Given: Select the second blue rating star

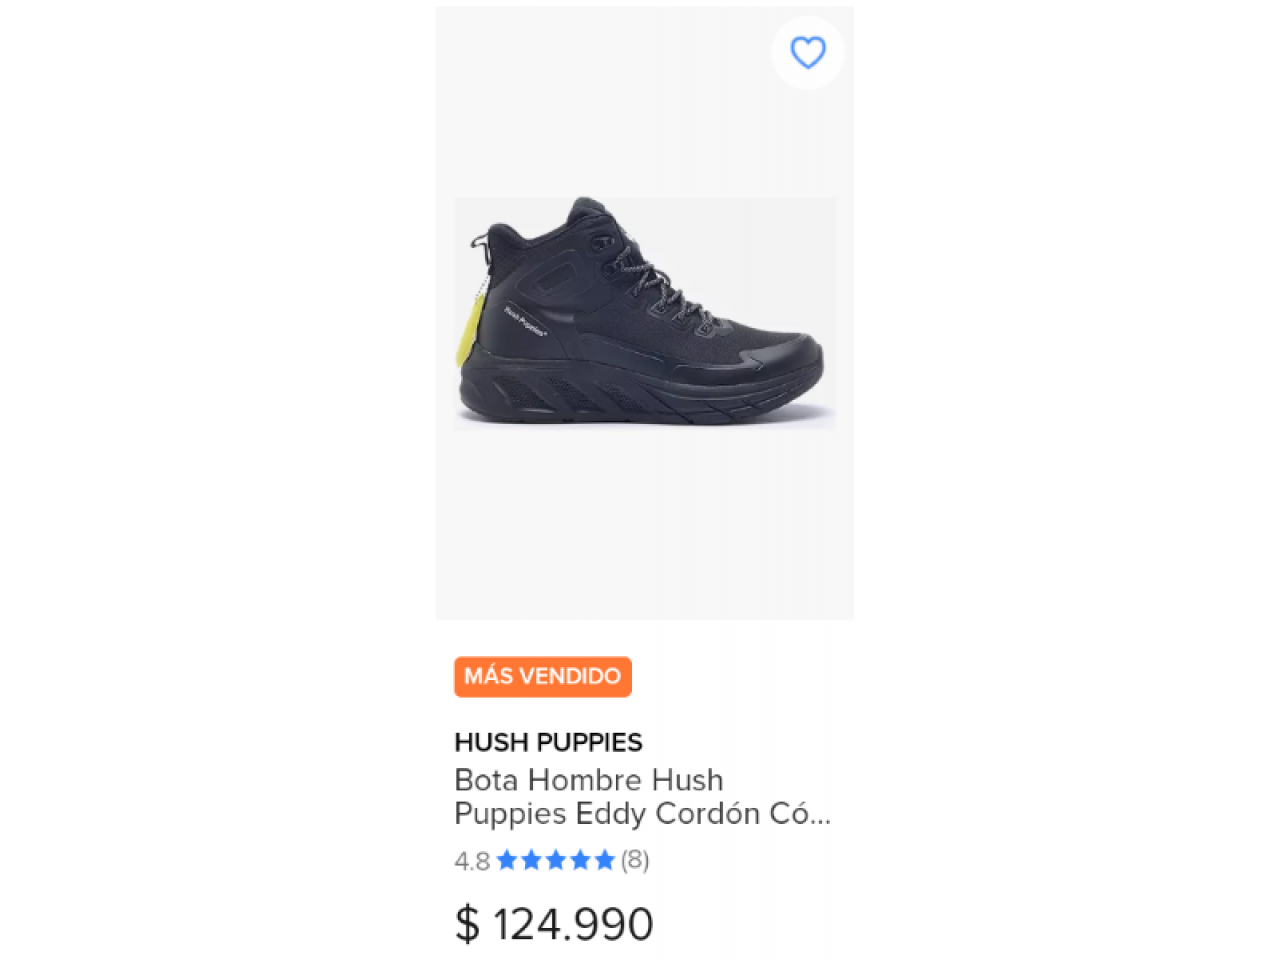Looking at the screenshot, I should click(x=531, y=860).
